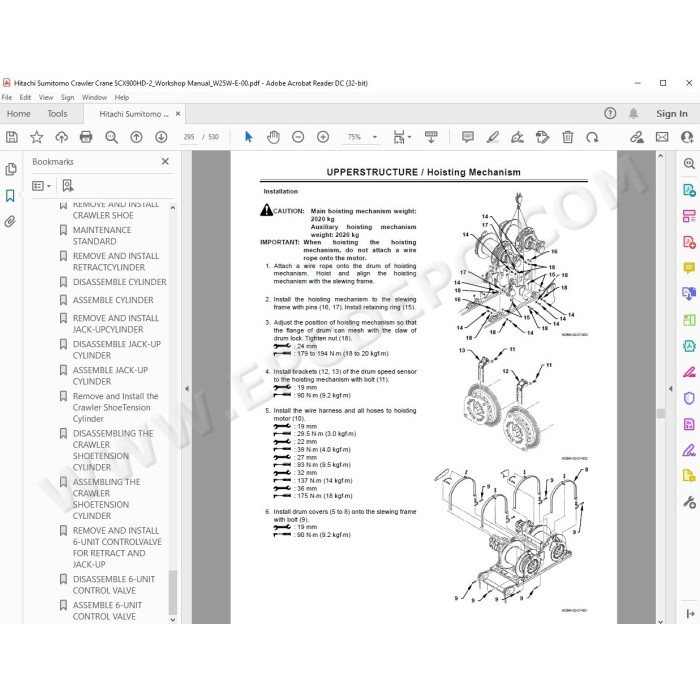Open the find text magnifier

tap(111, 137)
